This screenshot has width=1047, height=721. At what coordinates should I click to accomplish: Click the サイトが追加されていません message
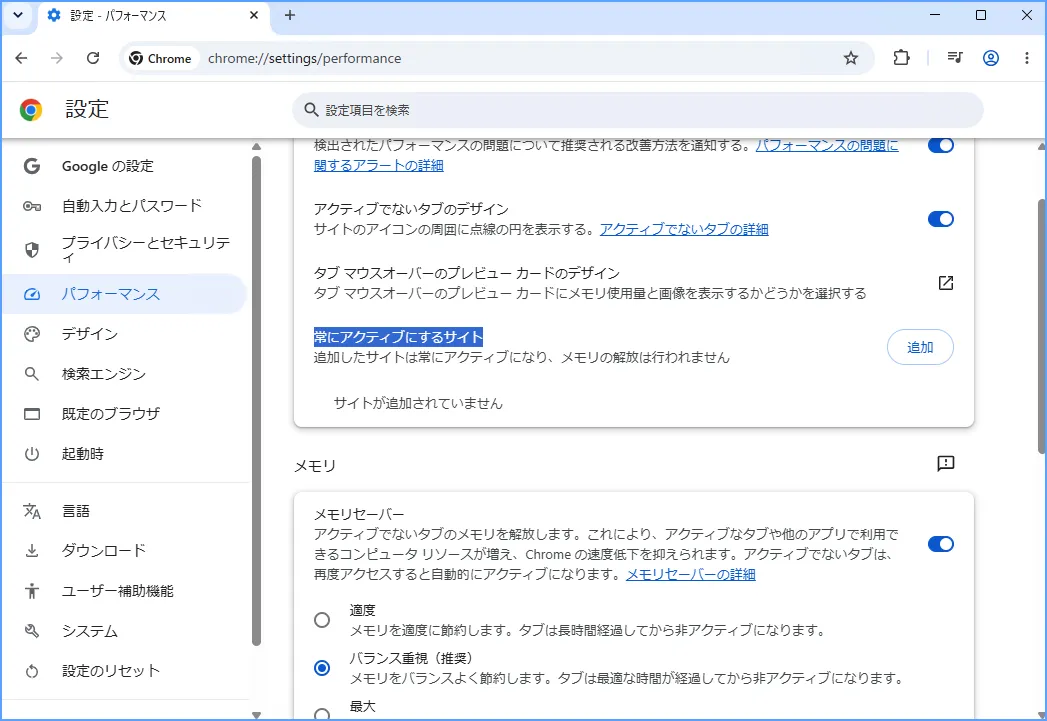[x=418, y=403]
